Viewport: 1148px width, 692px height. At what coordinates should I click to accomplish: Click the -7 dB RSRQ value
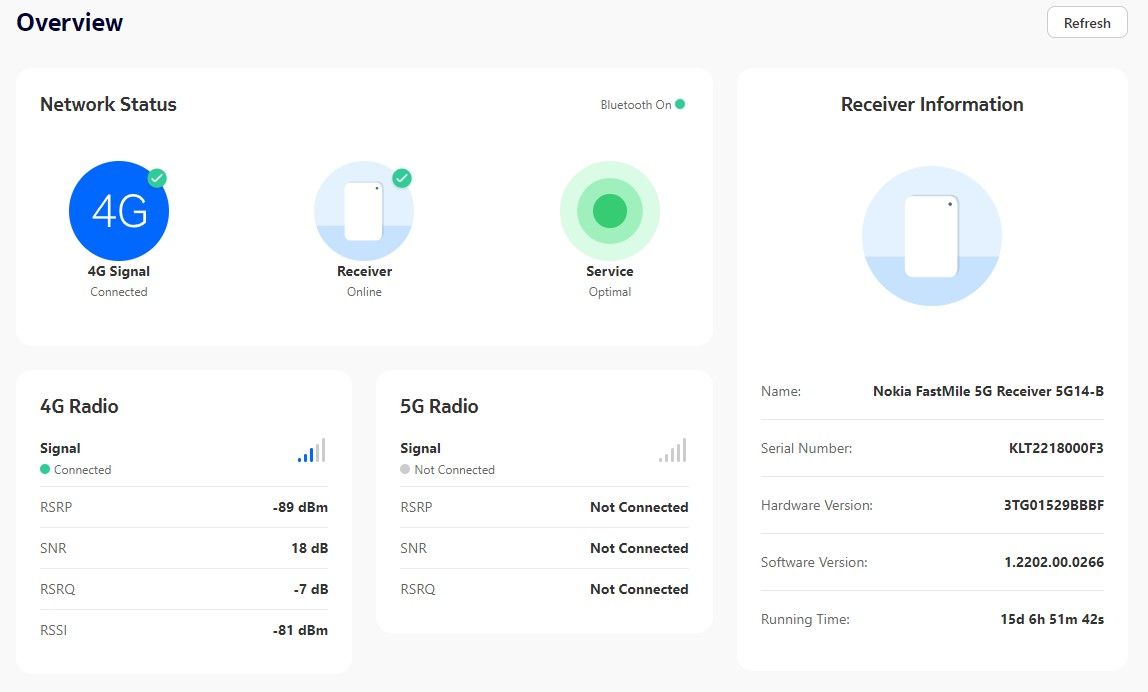tap(311, 589)
